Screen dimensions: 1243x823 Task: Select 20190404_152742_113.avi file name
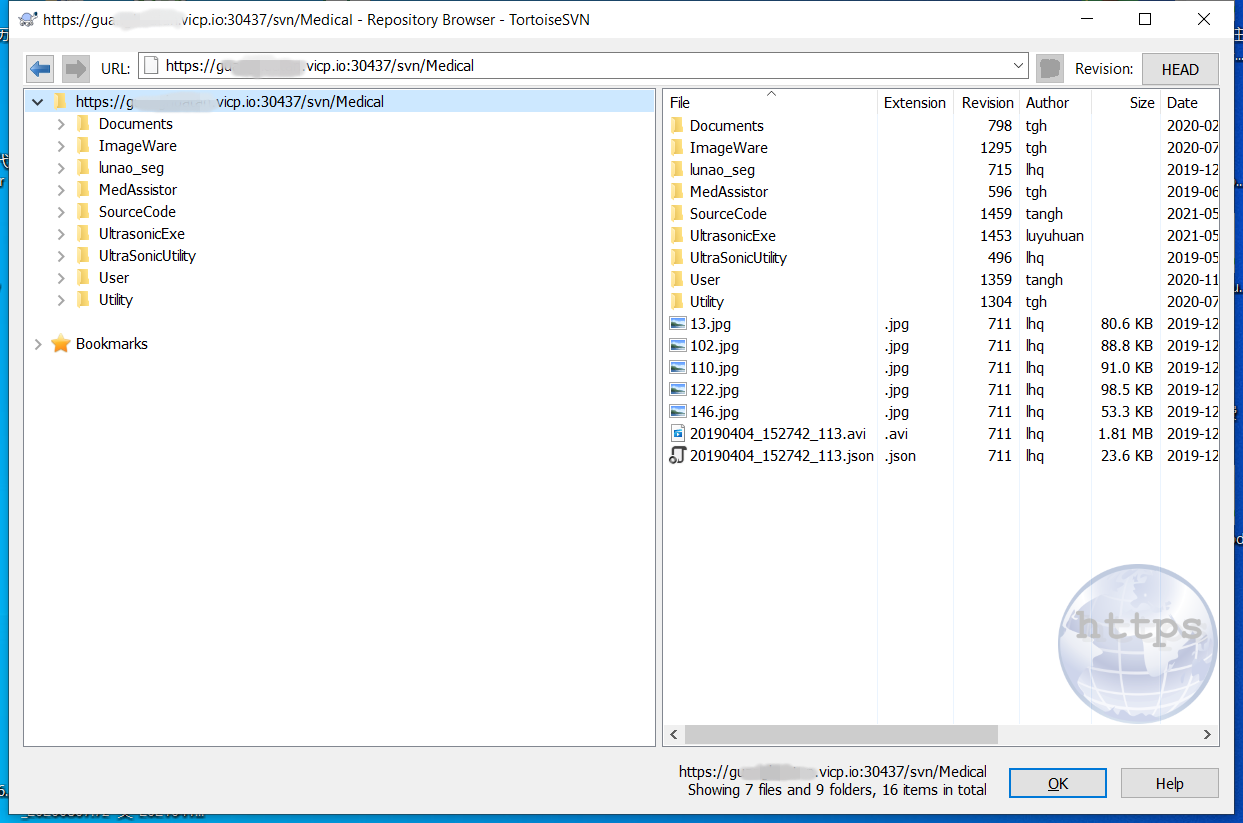click(778, 434)
